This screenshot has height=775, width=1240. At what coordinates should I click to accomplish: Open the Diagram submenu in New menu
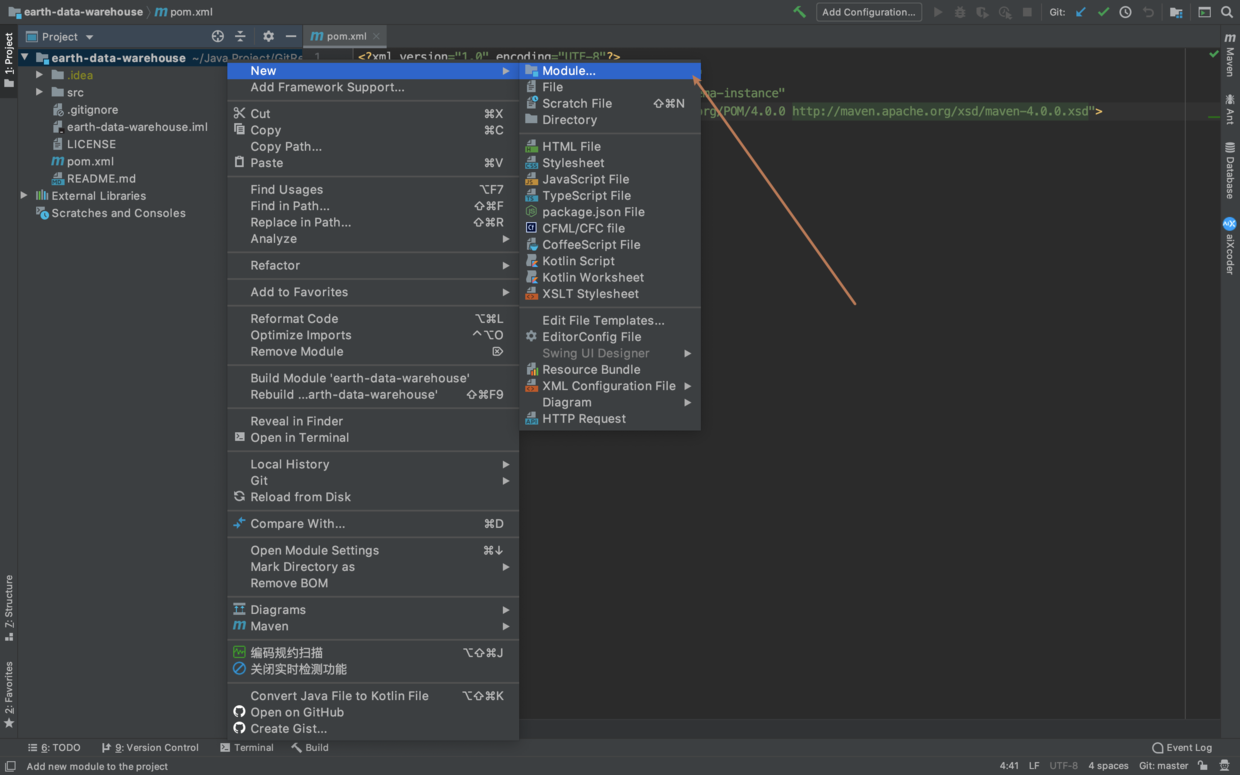click(610, 402)
